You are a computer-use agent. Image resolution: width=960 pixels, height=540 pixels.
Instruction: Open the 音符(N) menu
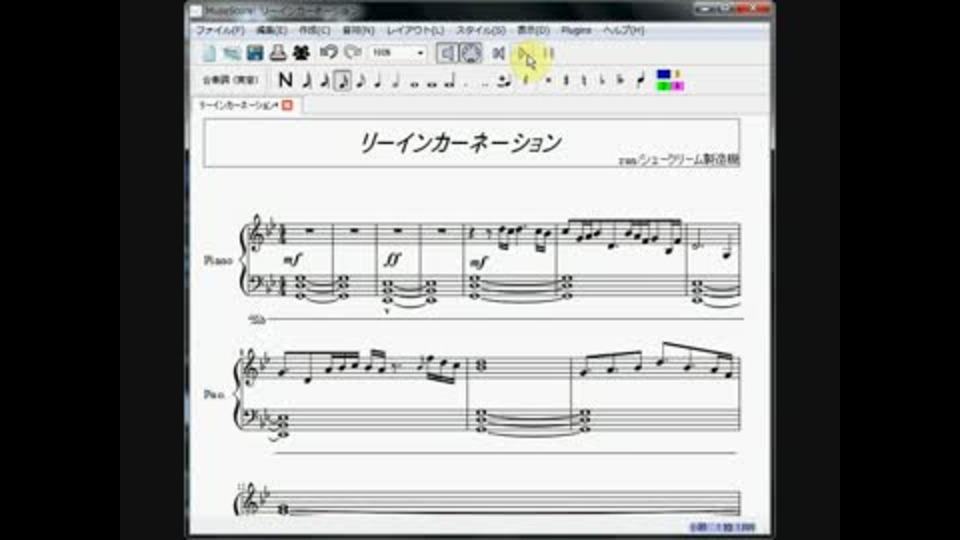click(358, 30)
